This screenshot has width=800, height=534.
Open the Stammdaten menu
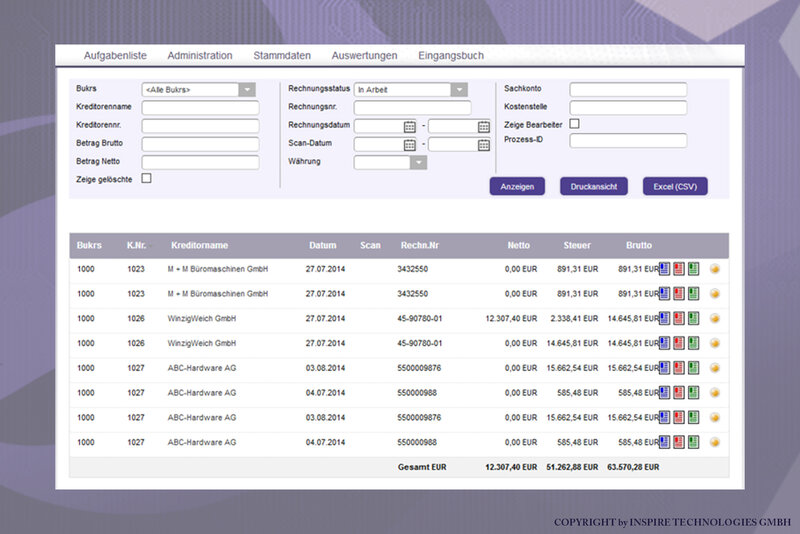(x=282, y=56)
